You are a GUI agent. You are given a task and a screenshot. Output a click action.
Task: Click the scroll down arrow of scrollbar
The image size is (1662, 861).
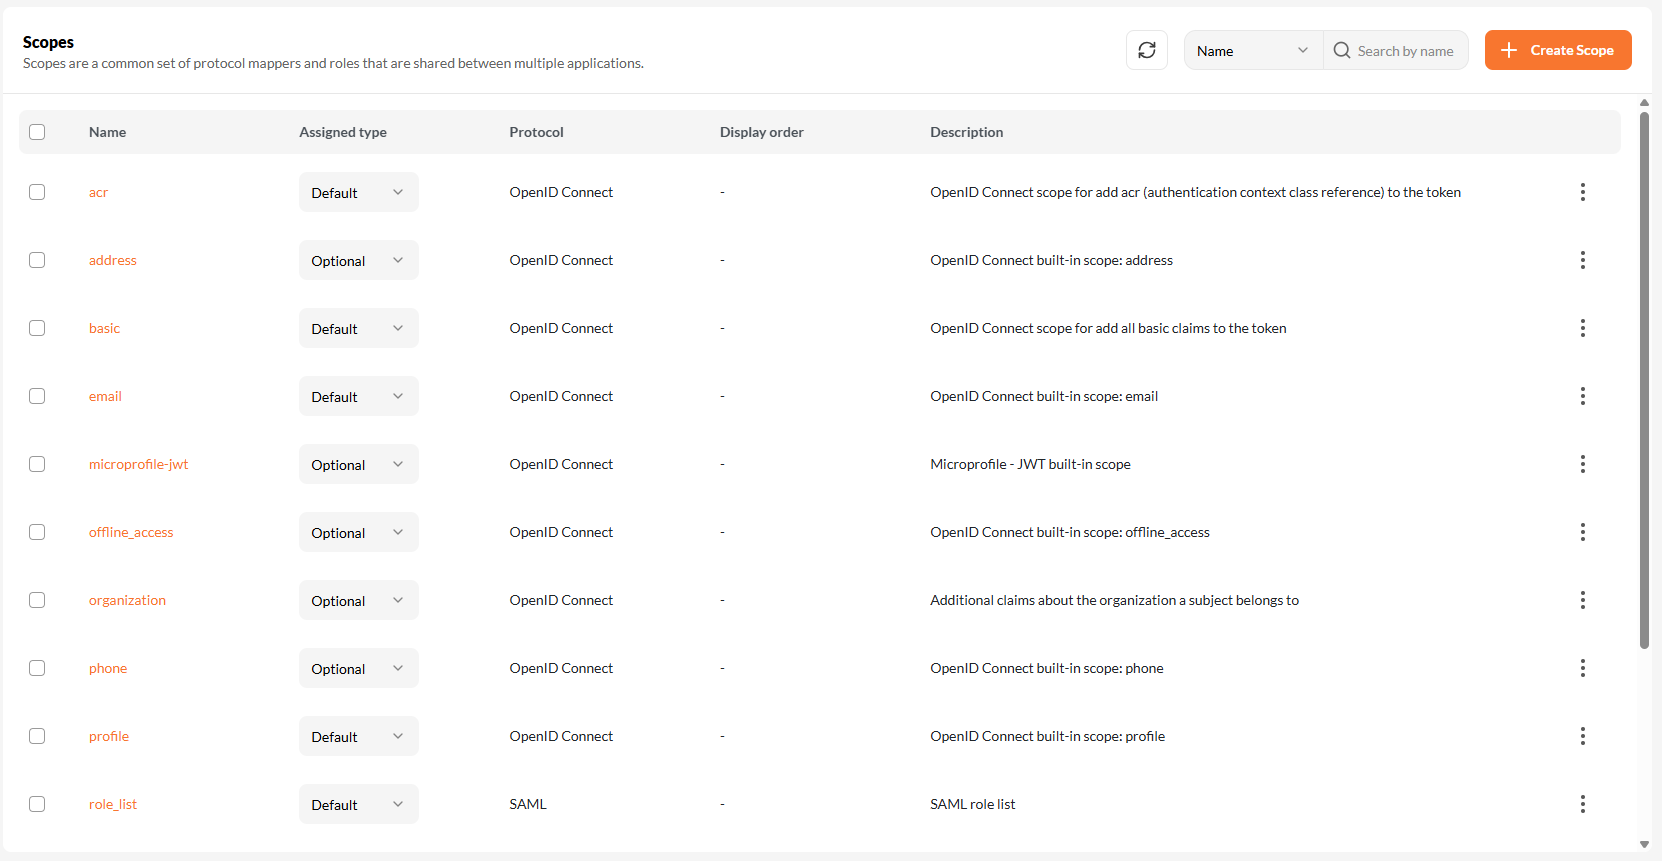click(1644, 845)
